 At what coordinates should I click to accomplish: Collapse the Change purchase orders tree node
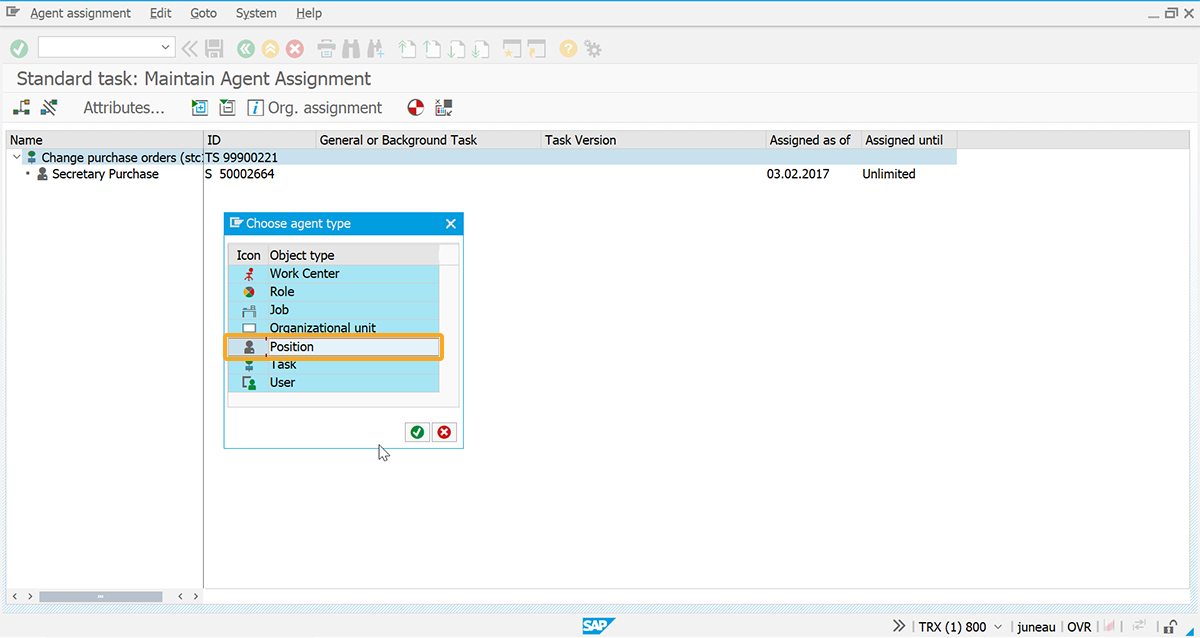[16, 158]
